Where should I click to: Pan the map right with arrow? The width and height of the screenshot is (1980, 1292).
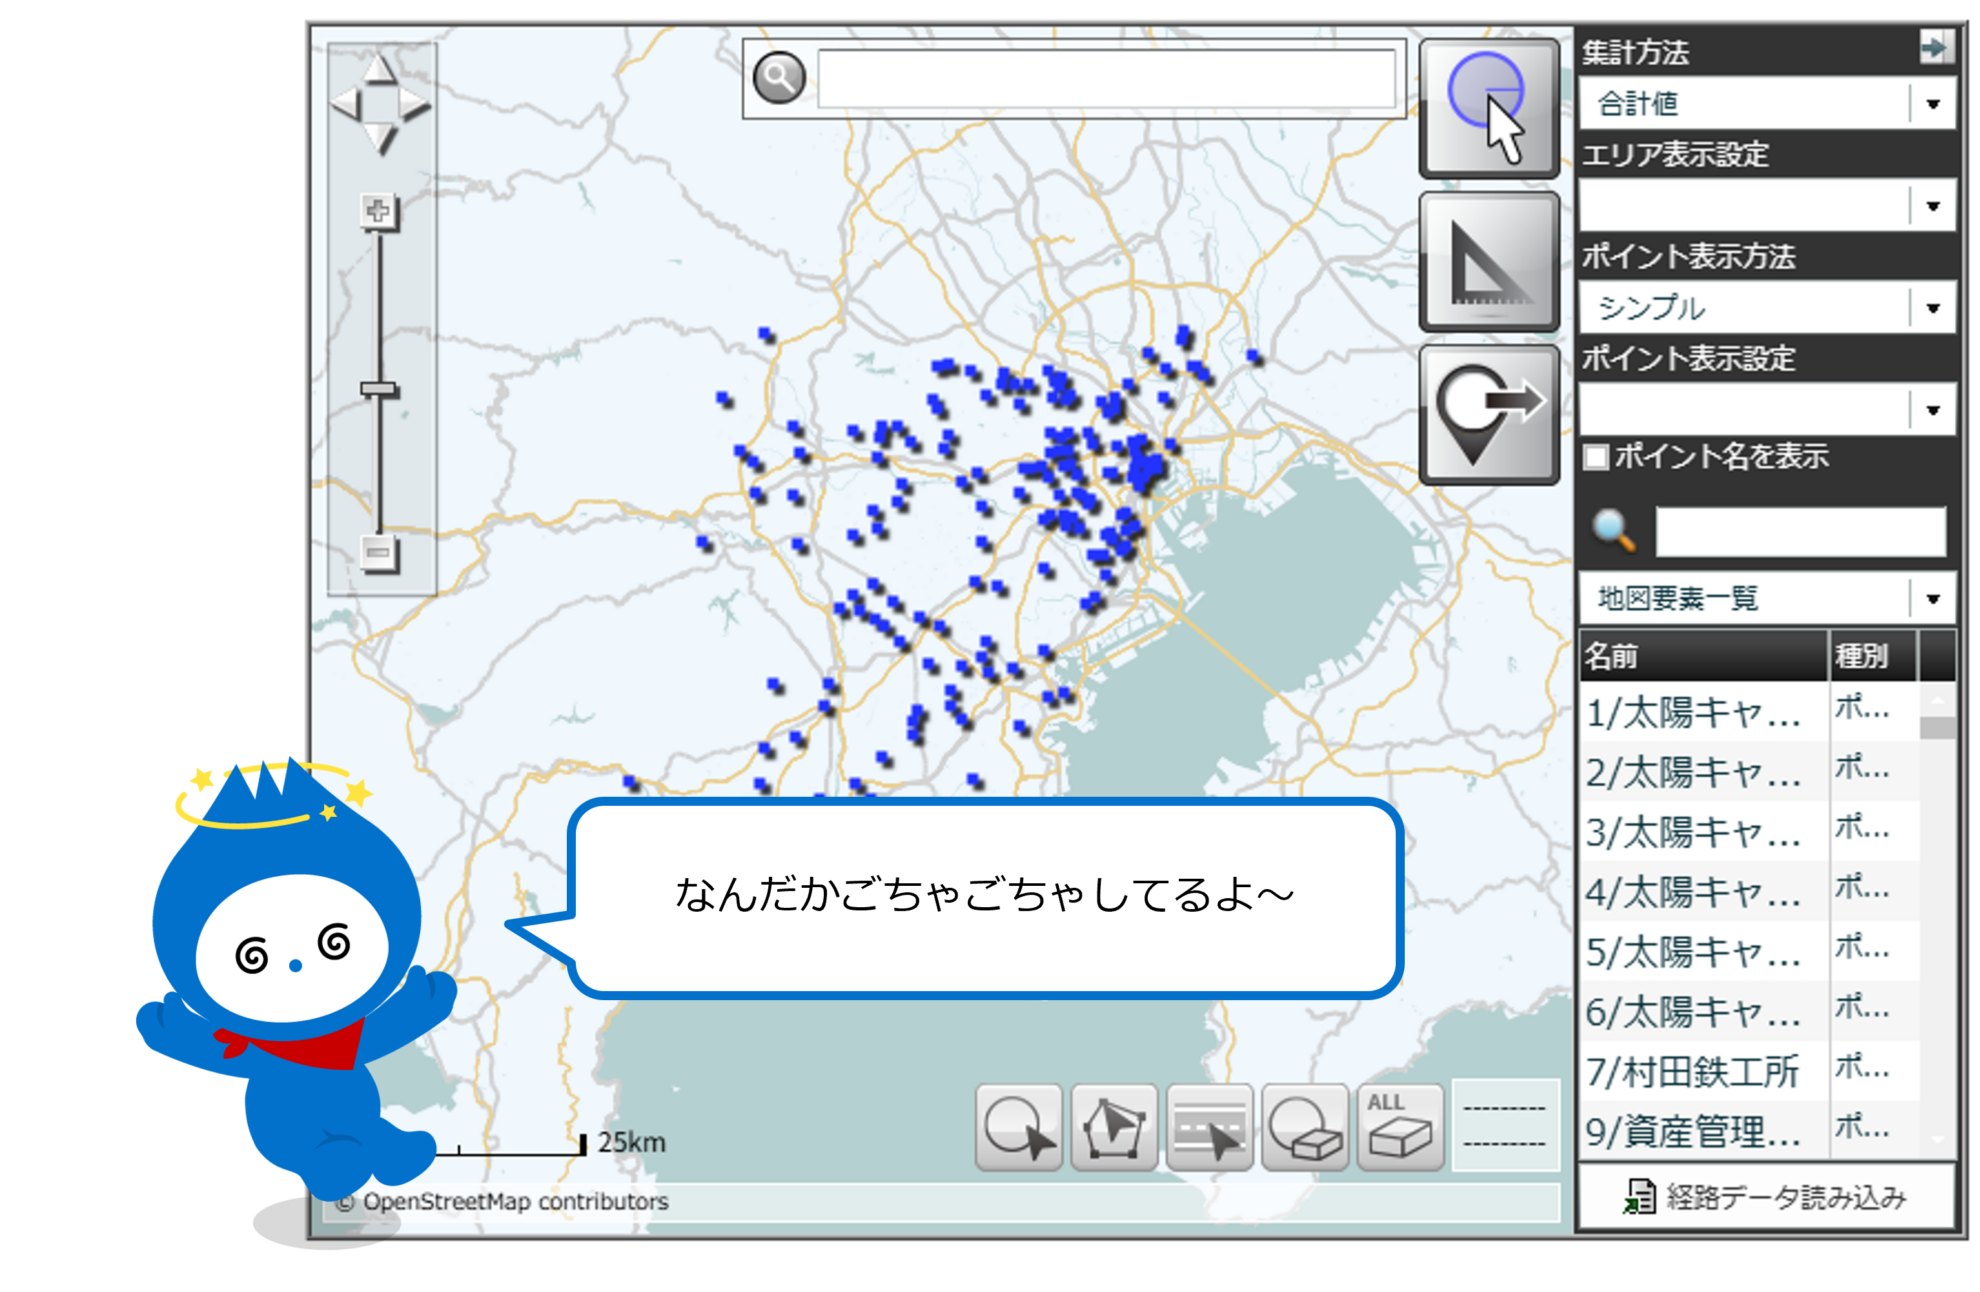coord(413,103)
